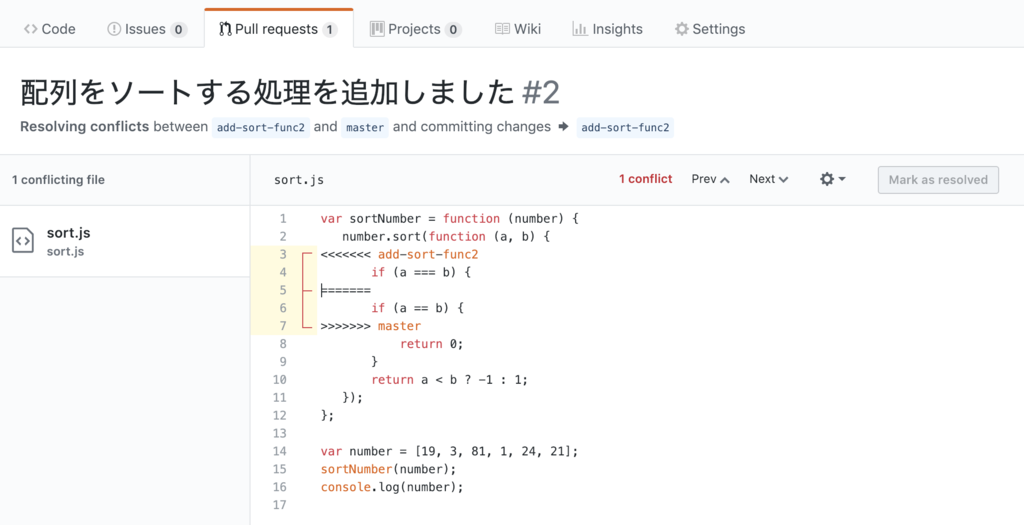Screen dimensions: 1024x525
Task: Click the Code brackets icon
Action: pos(31,29)
